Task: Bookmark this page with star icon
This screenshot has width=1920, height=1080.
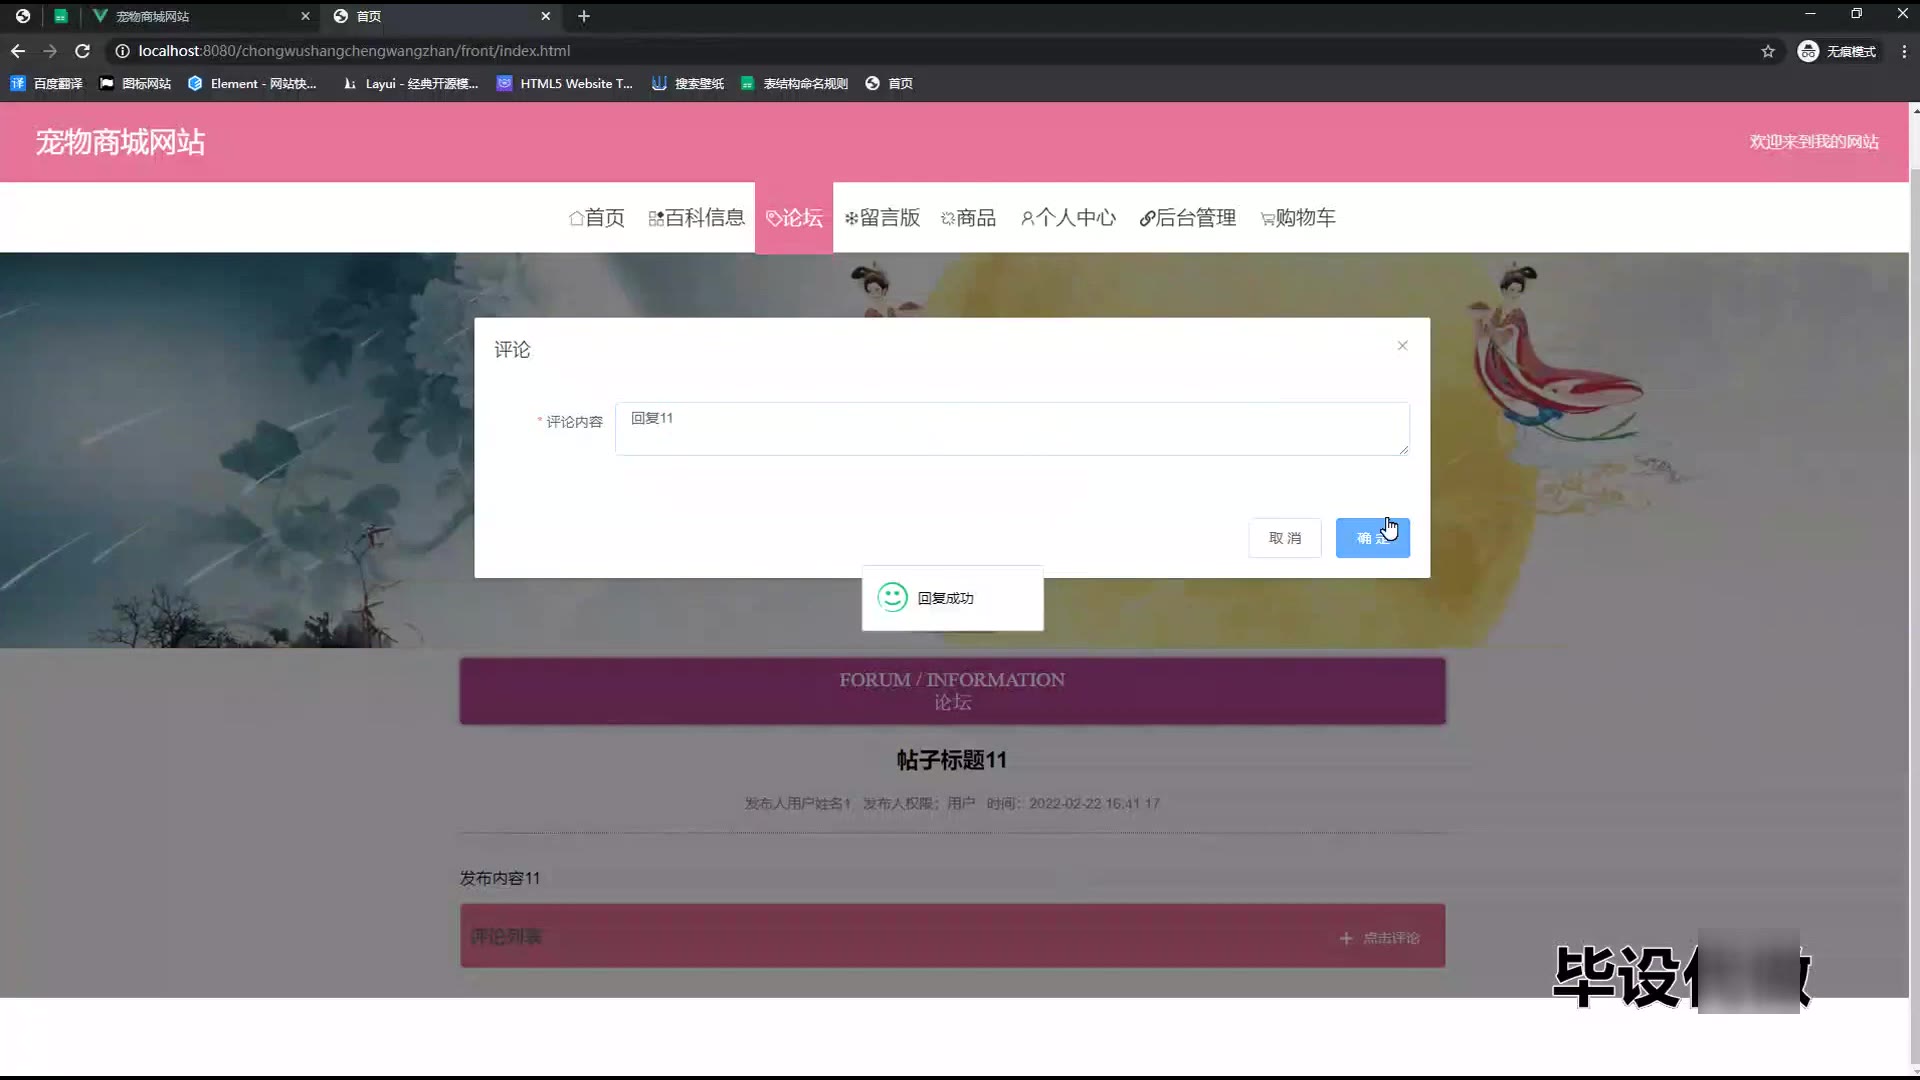Action: click(x=1768, y=51)
